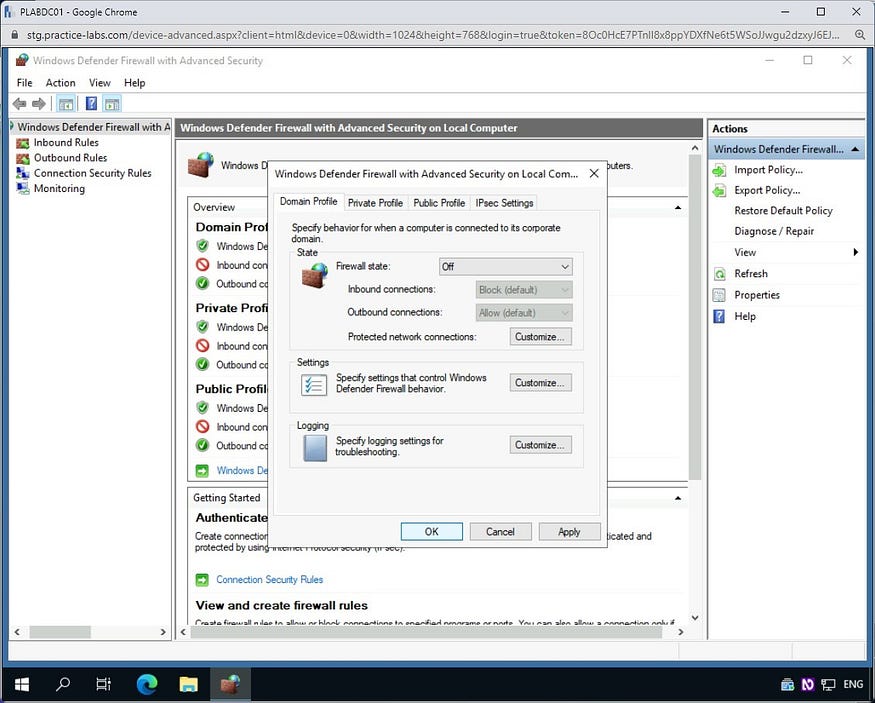
Task: Click Diagnose / Repair action
Action: (774, 232)
